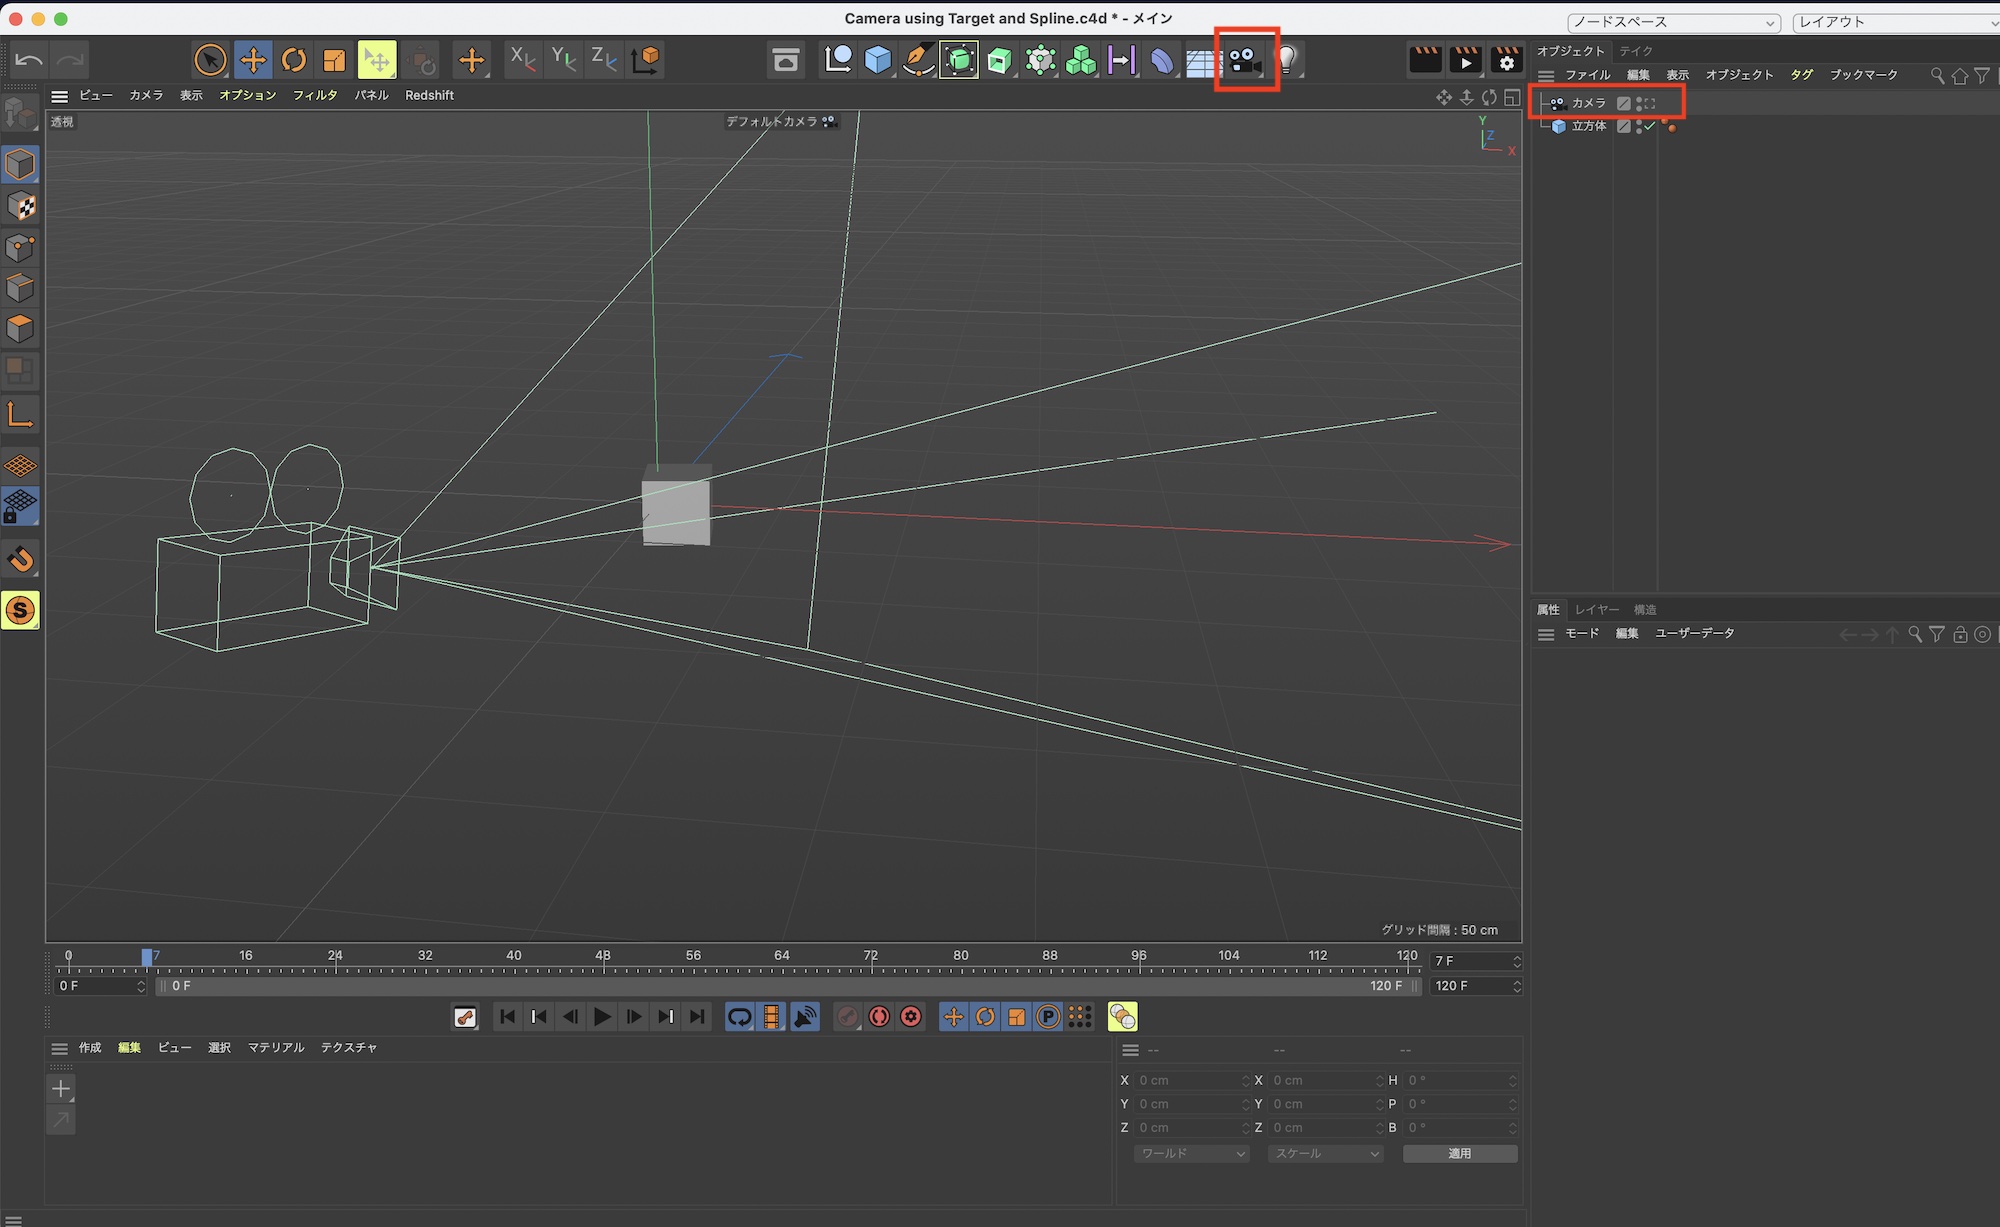Click the undo arrow icon

click(x=29, y=60)
